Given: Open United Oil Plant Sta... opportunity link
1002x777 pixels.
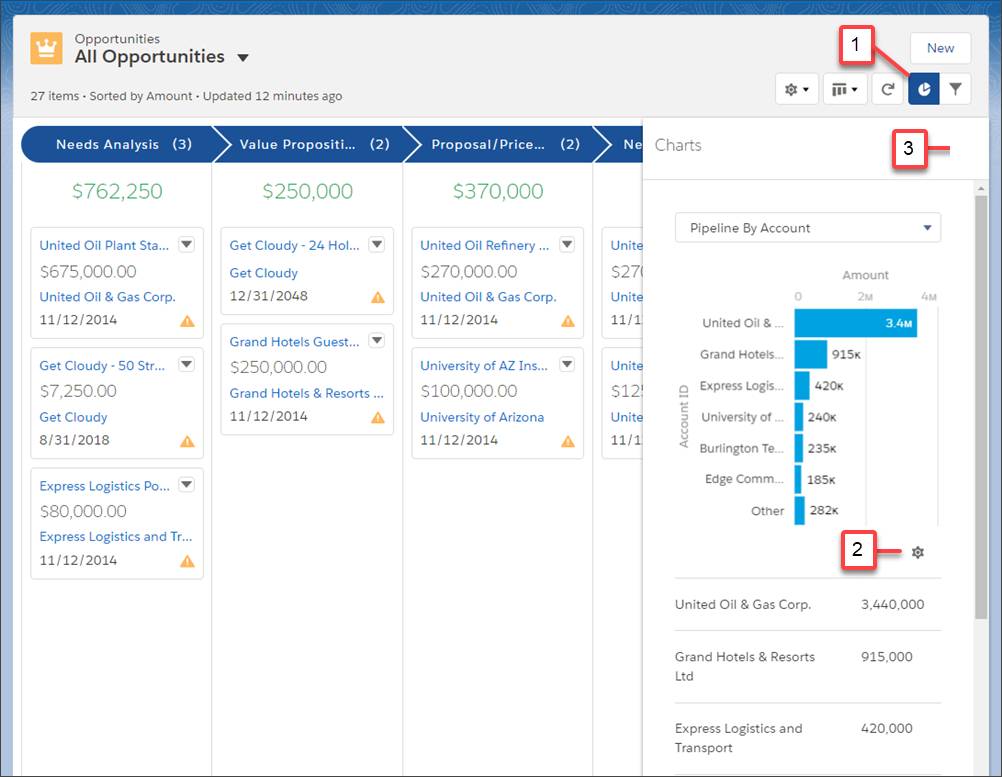Looking at the screenshot, I should tap(104, 245).
